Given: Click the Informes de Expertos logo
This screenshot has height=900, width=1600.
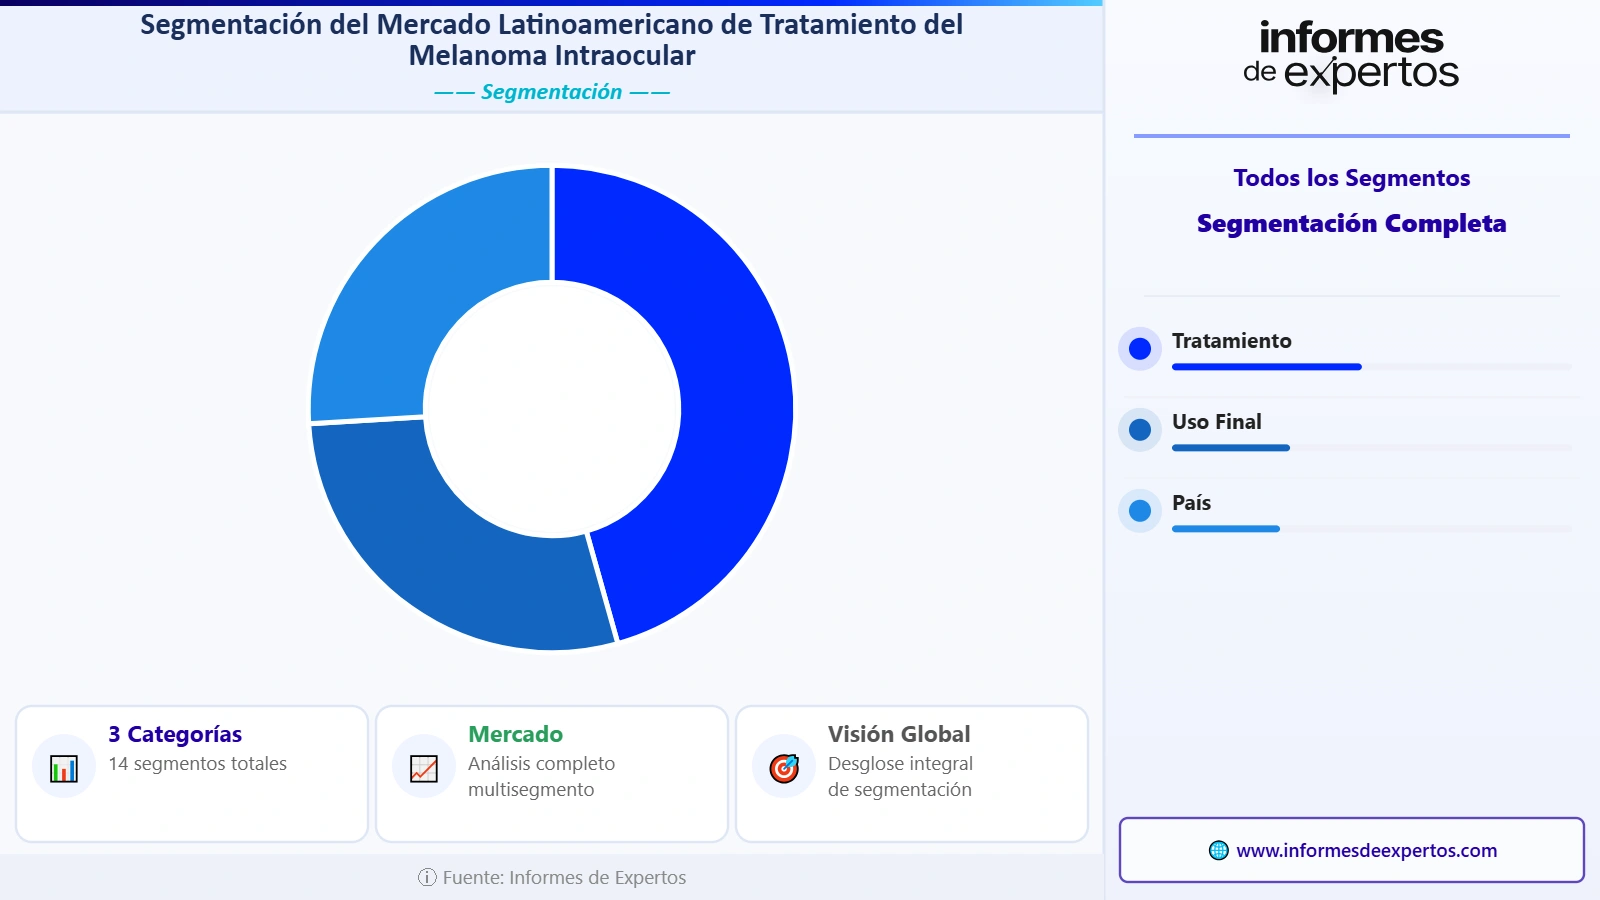Looking at the screenshot, I should point(1351,58).
